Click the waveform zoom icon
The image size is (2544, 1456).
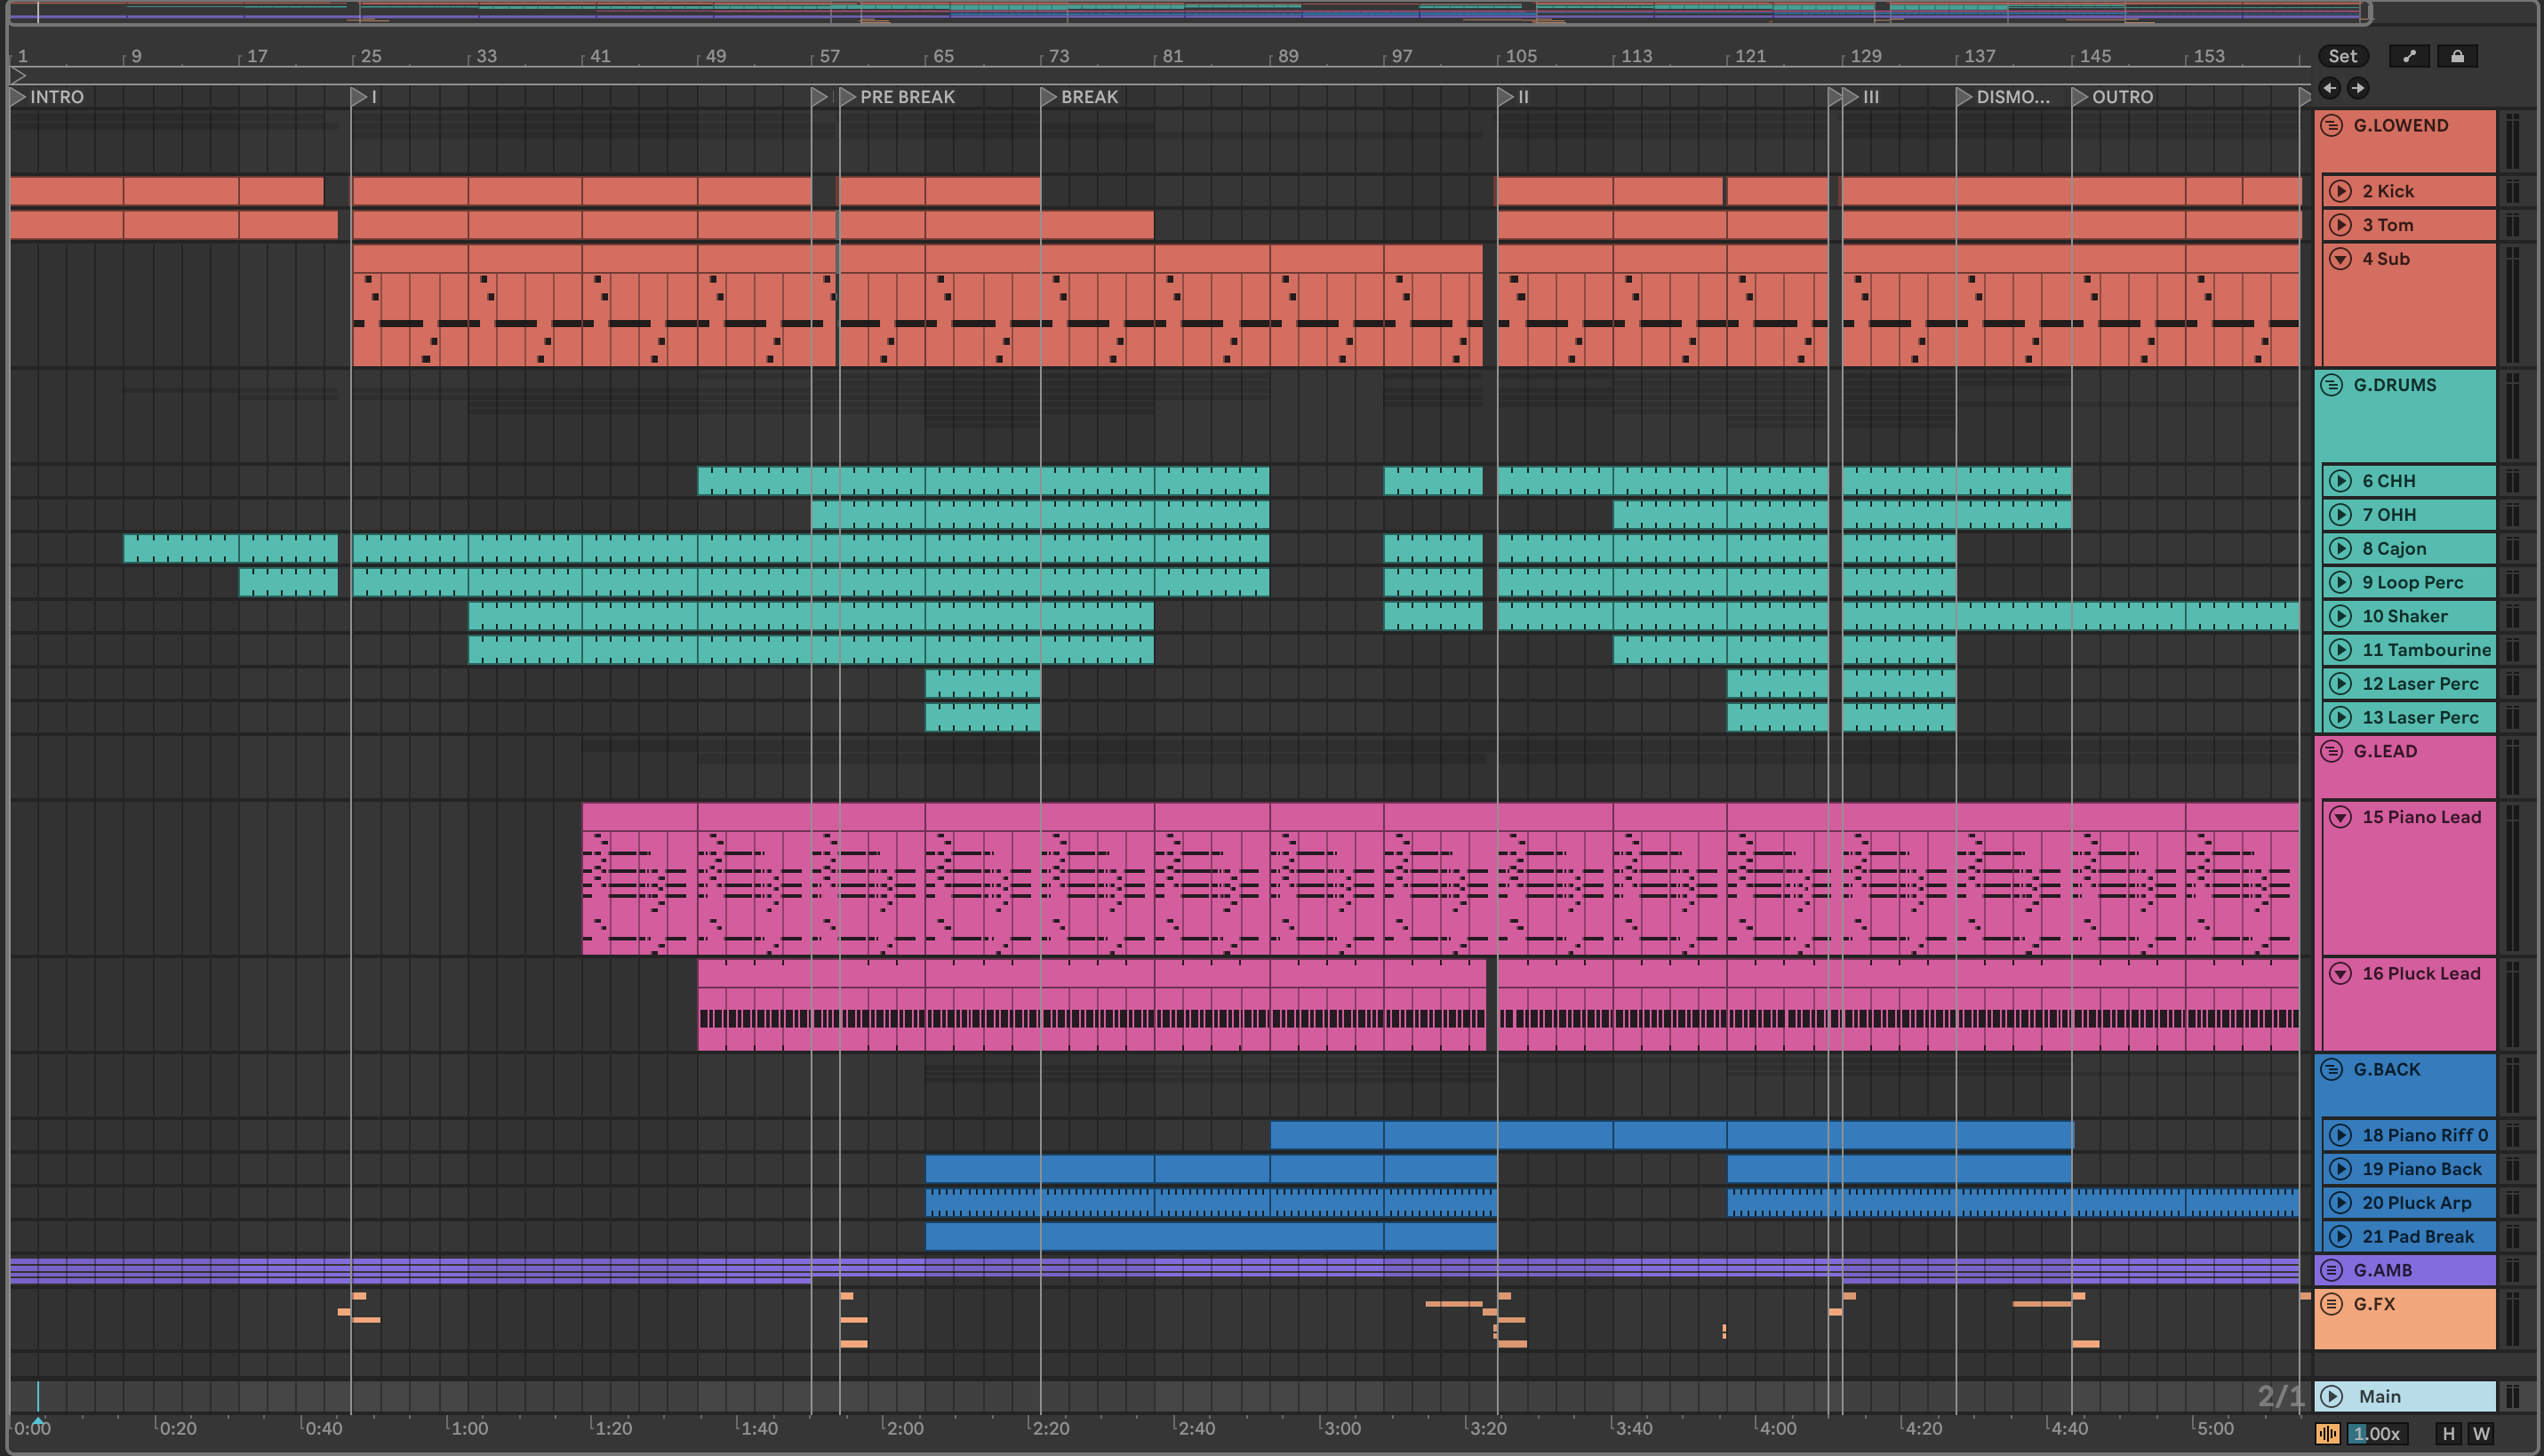click(x=2327, y=1434)
